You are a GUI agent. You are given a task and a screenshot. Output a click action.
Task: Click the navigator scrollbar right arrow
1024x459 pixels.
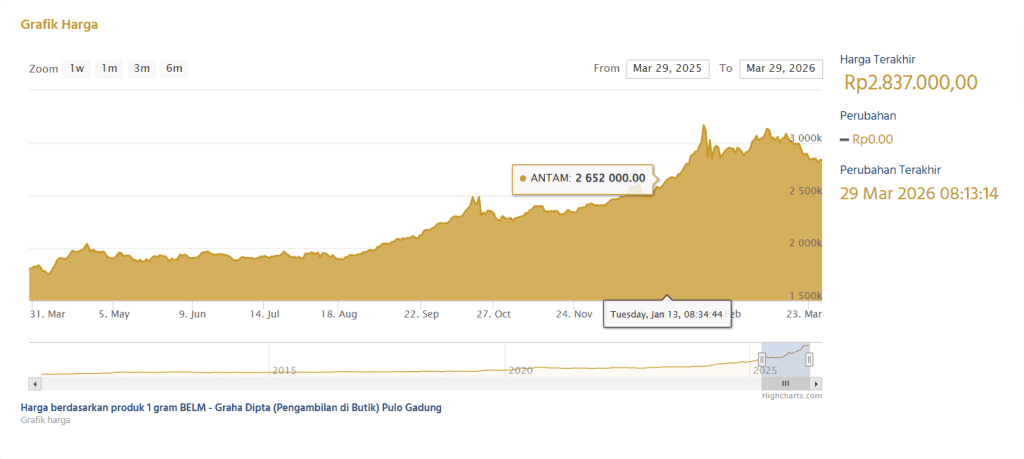(x=817, y=383)
